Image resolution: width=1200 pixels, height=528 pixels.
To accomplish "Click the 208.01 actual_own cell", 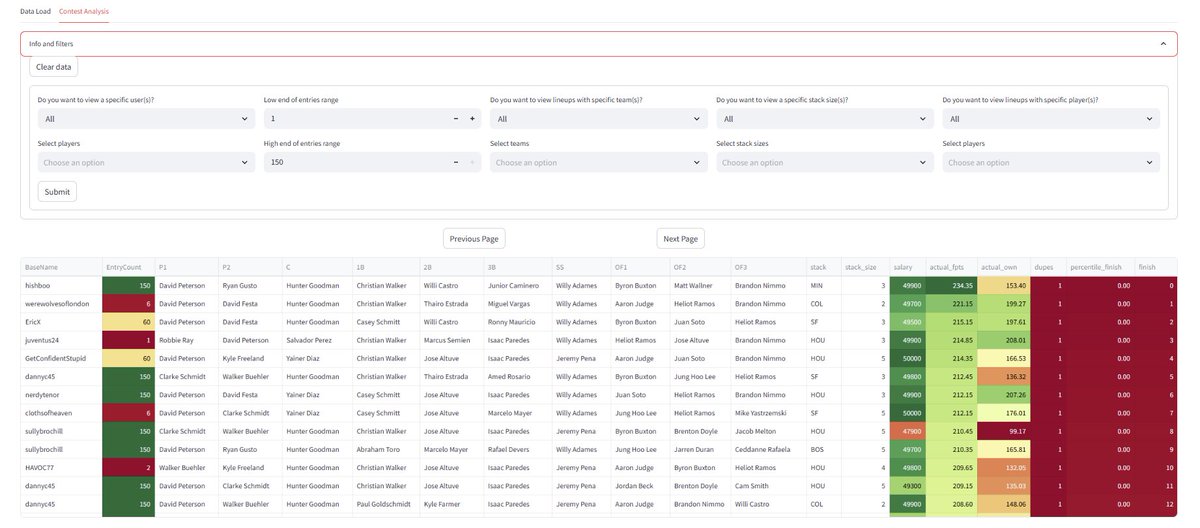I will point(1004,340).
